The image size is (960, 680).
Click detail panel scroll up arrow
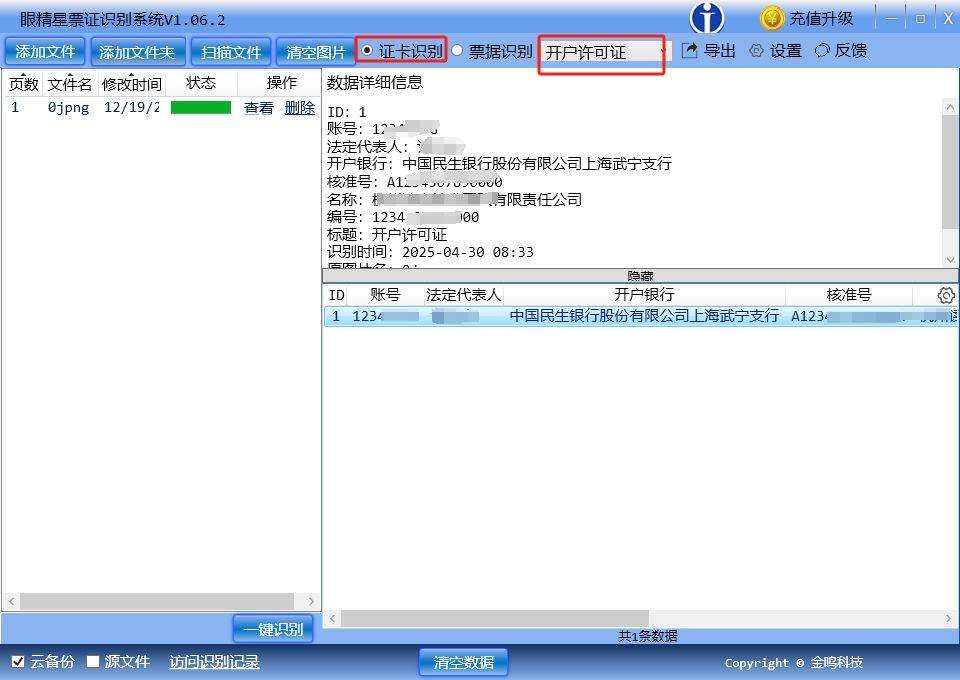coord(950,106)
